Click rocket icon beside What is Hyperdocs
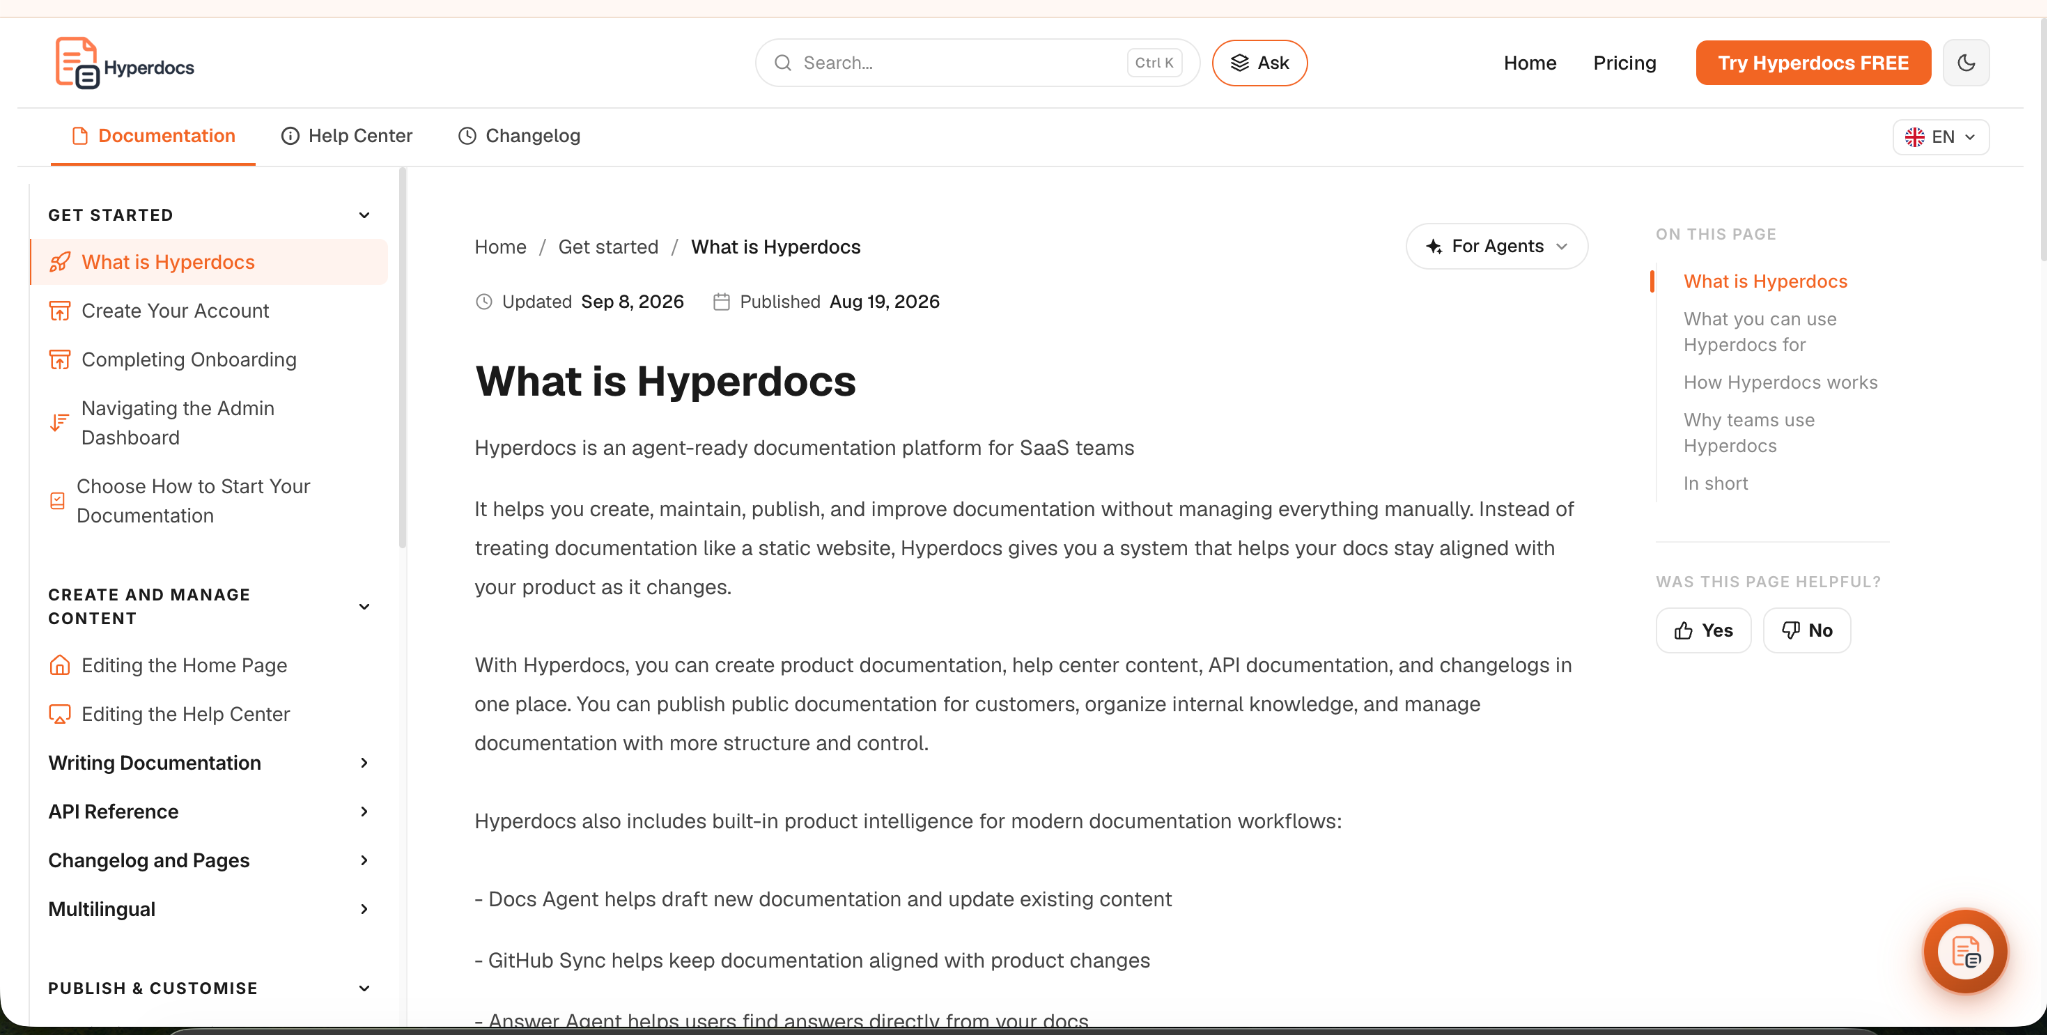 (x=60, y=262)
